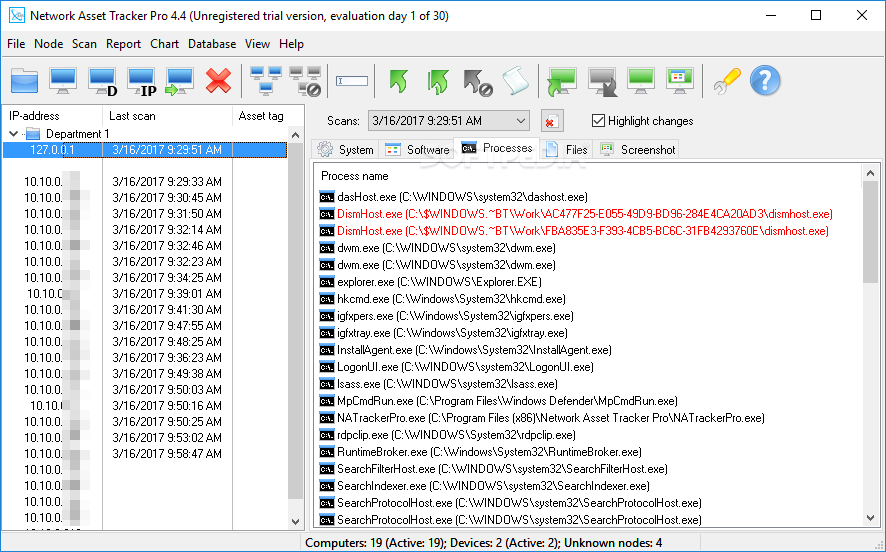Image resolution: width=886 pixels, height=552 pixels.
Task: Switch to the Software tab
Action: pyautogui.click(x=417, y=150)
